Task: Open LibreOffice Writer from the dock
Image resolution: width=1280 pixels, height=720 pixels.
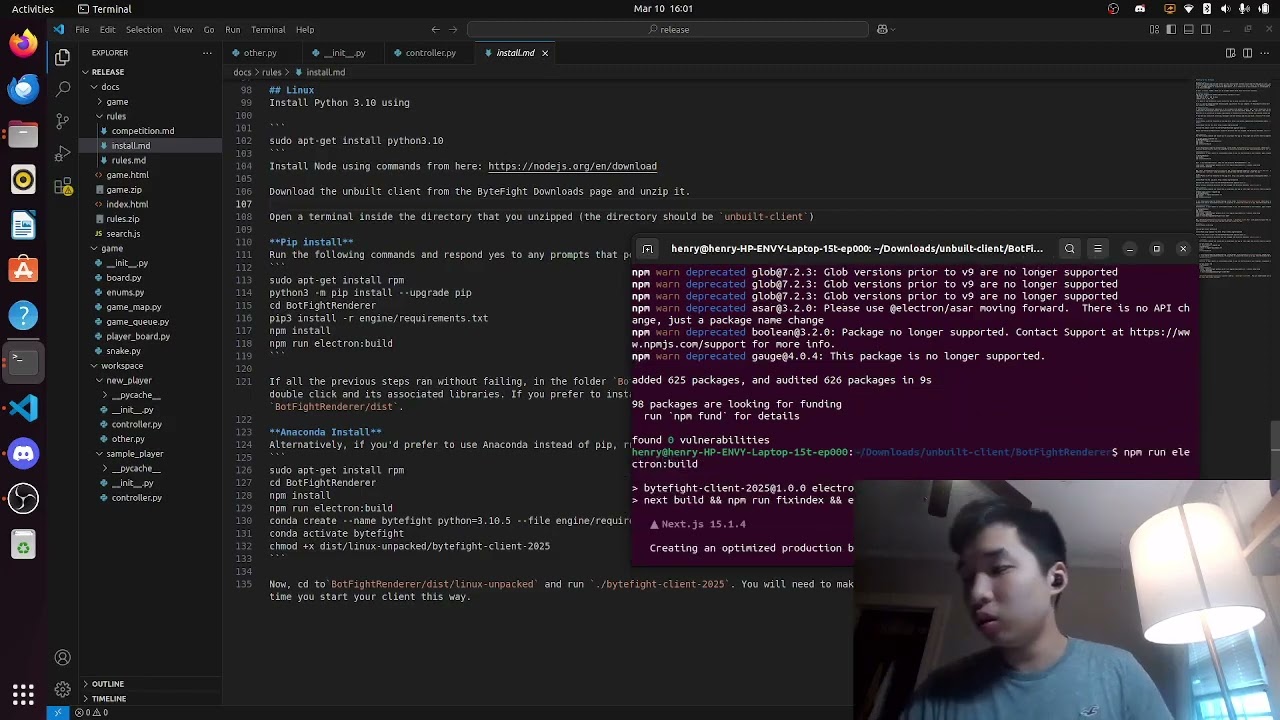Action: tap(23, 225)
